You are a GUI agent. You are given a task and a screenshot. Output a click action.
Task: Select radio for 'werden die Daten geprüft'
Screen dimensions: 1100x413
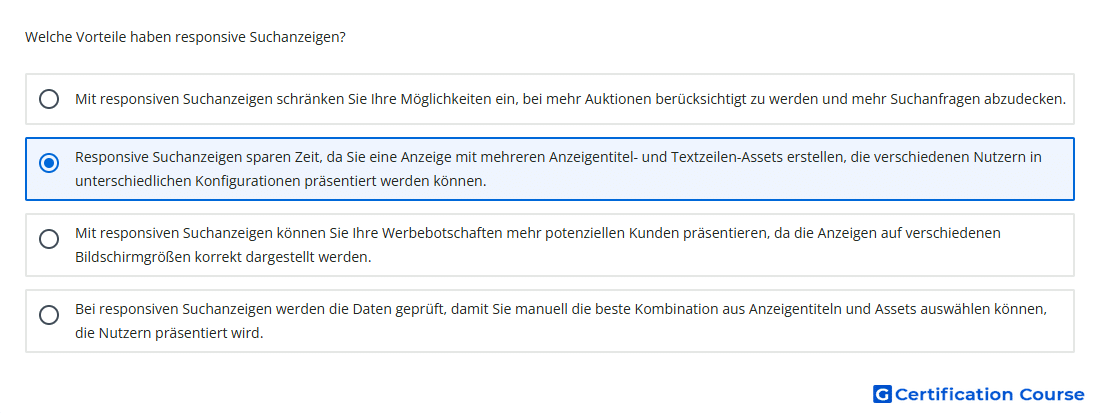49,315
